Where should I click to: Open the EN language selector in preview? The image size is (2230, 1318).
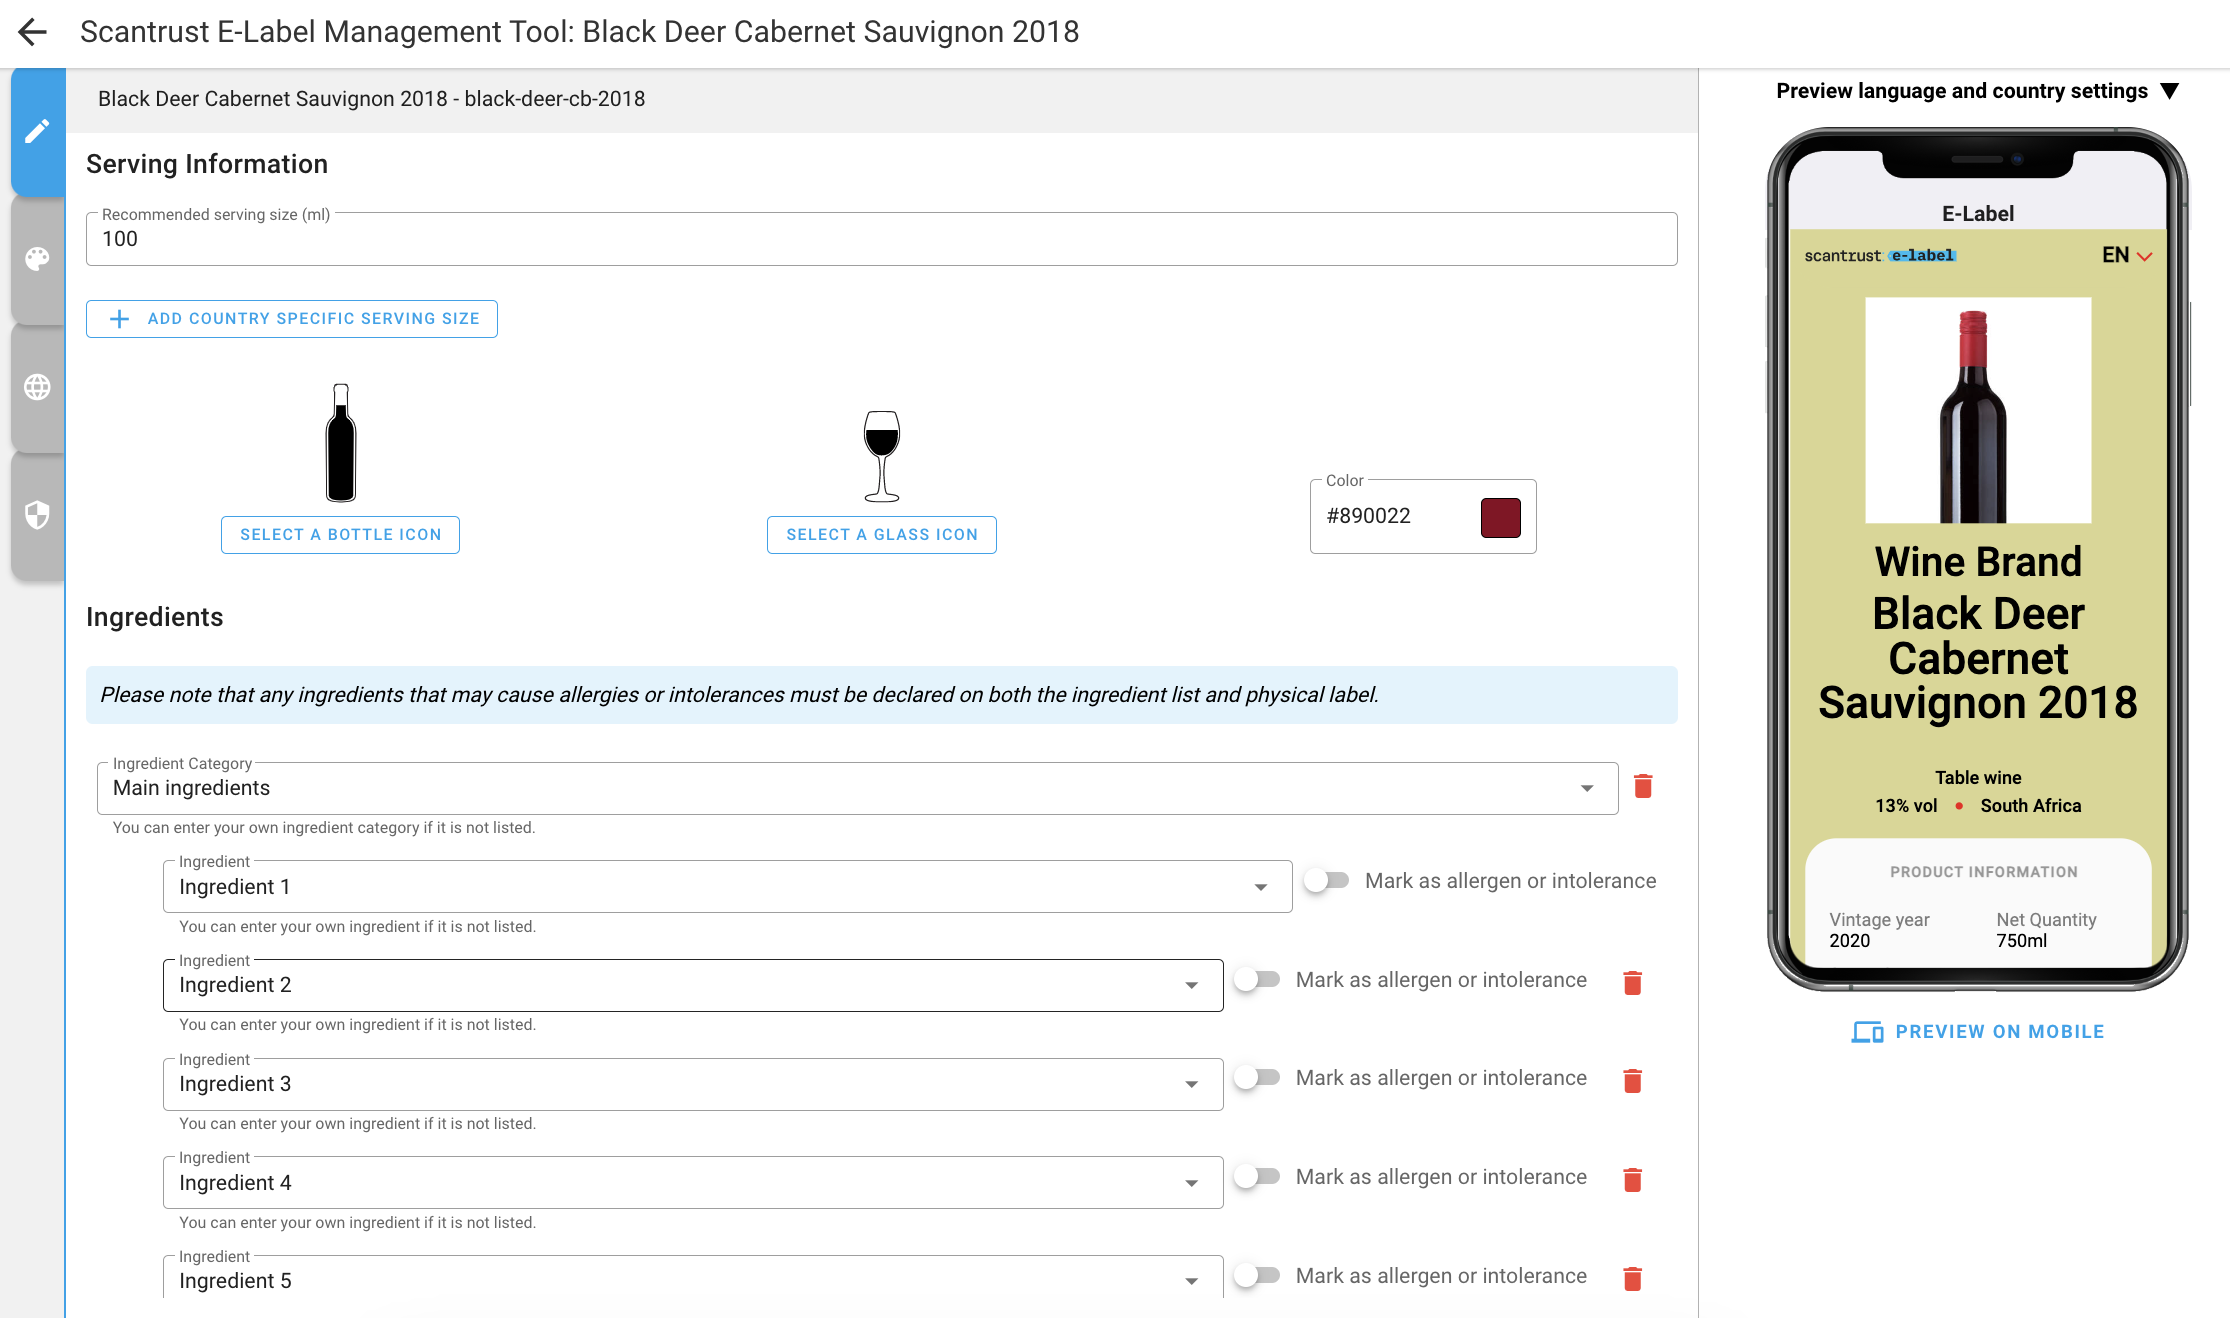[2126, 256]
